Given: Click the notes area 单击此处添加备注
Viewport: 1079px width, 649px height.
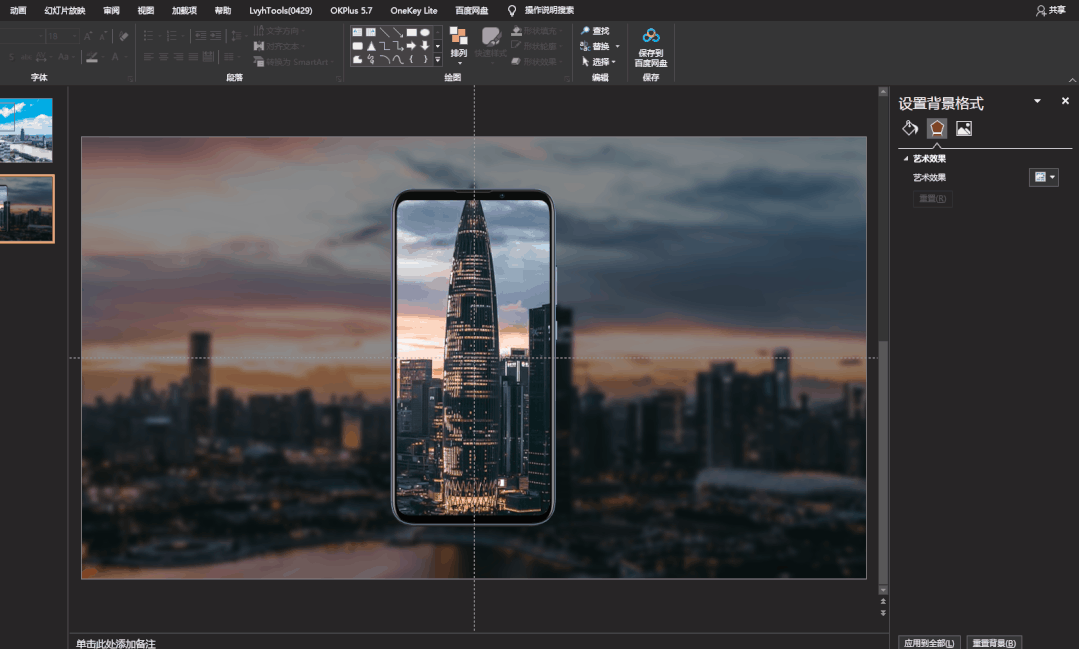Looking at the screenshot, I should point(116,643).
